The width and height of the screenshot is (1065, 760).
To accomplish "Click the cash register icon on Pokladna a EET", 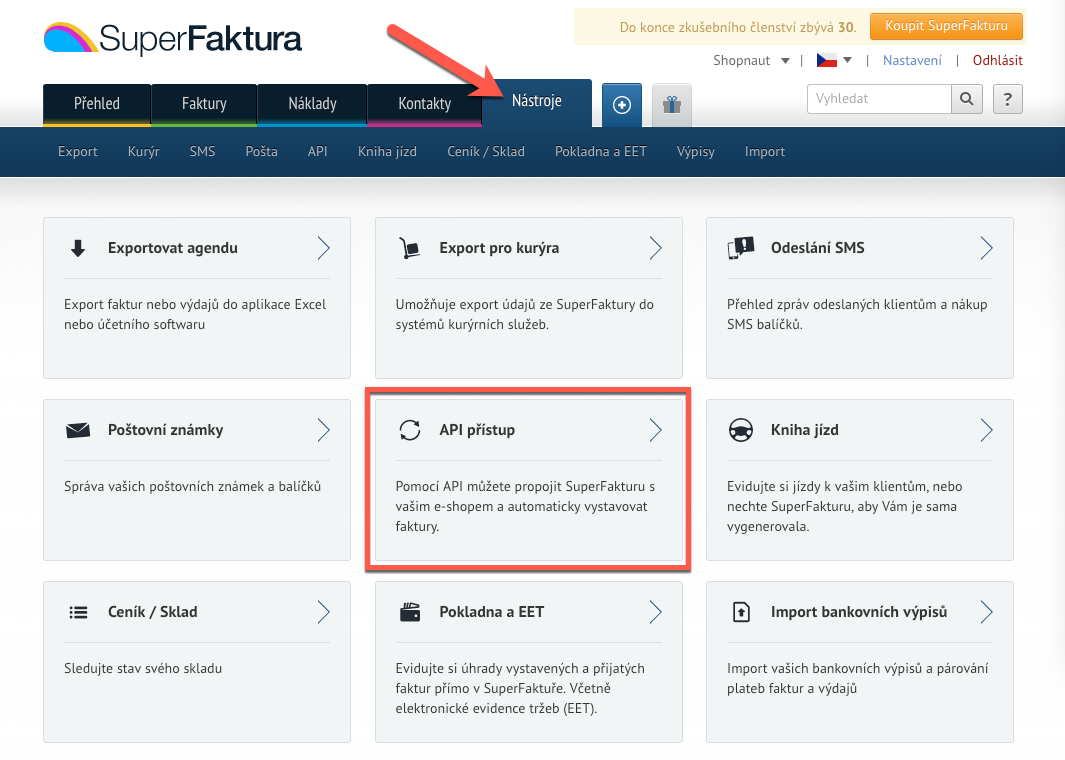I will click(410, 612).
